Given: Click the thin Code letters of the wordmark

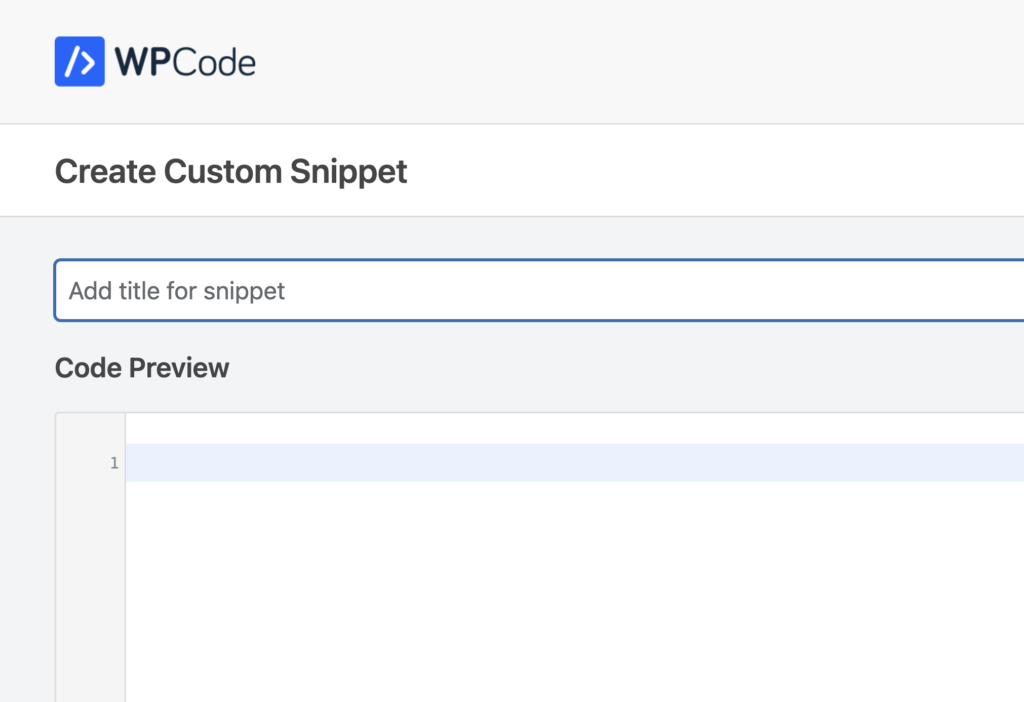Looking at the screenshot, I should (x=215, y=63).
